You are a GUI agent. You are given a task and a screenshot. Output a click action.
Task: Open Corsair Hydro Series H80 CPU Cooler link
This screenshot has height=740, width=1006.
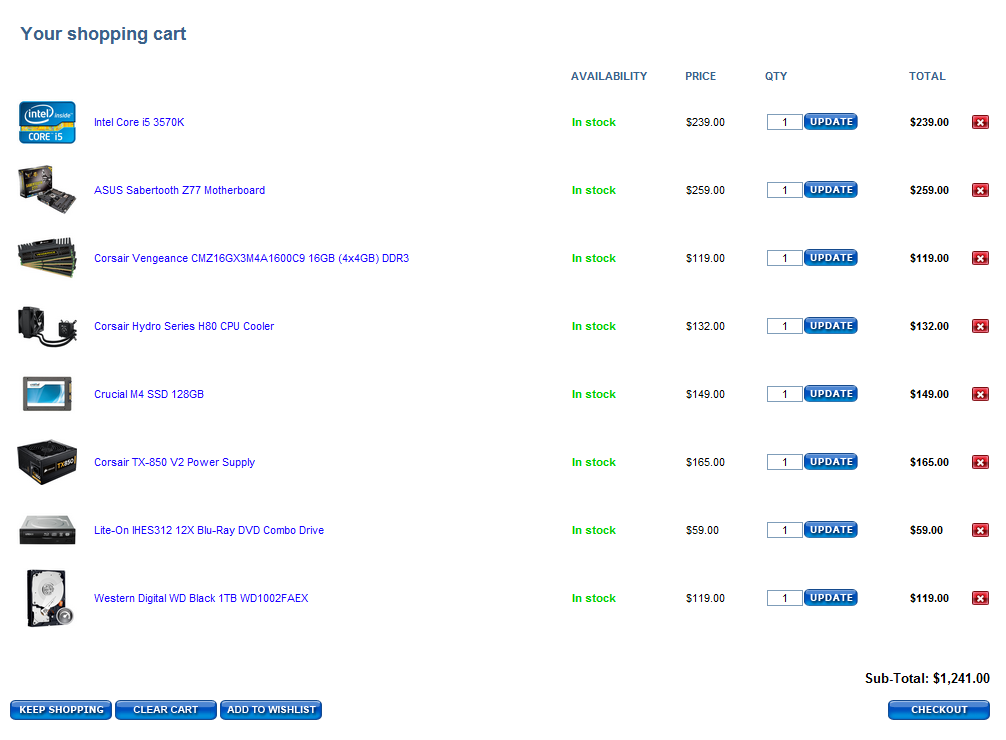coord(184,326)
